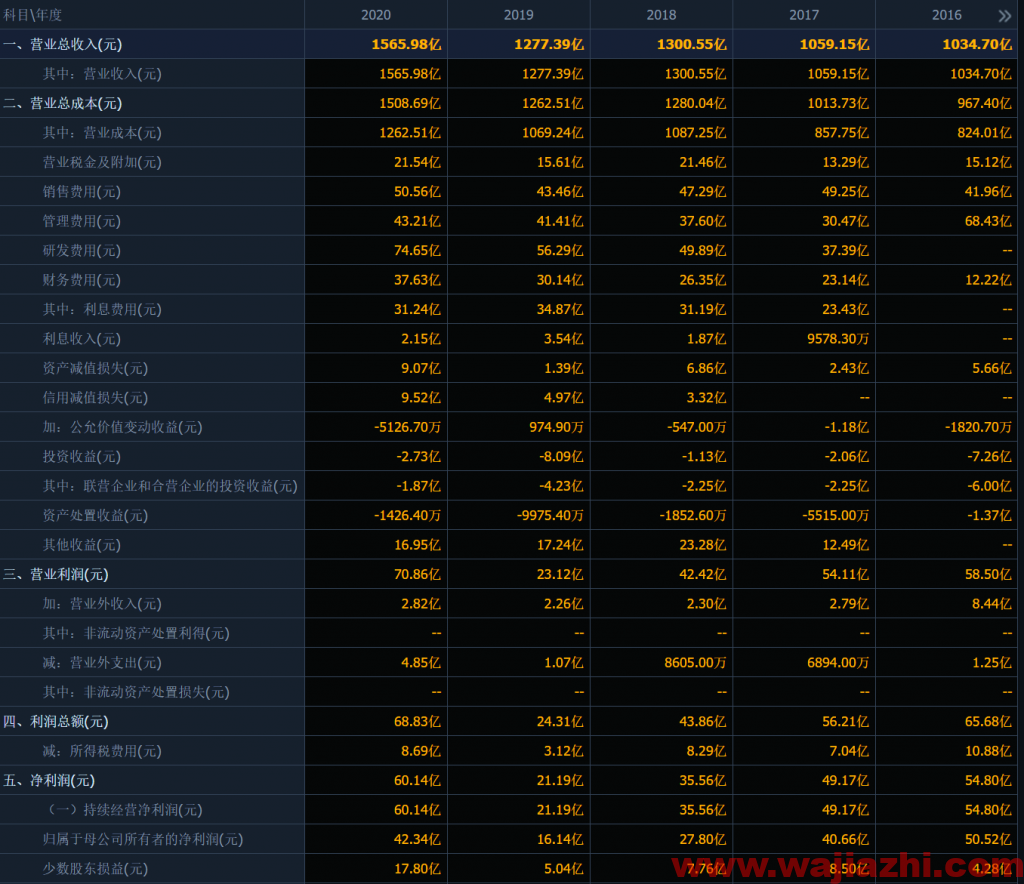
Task: Select the 营业税金及附加(元) row label
Action: (102, 162)
